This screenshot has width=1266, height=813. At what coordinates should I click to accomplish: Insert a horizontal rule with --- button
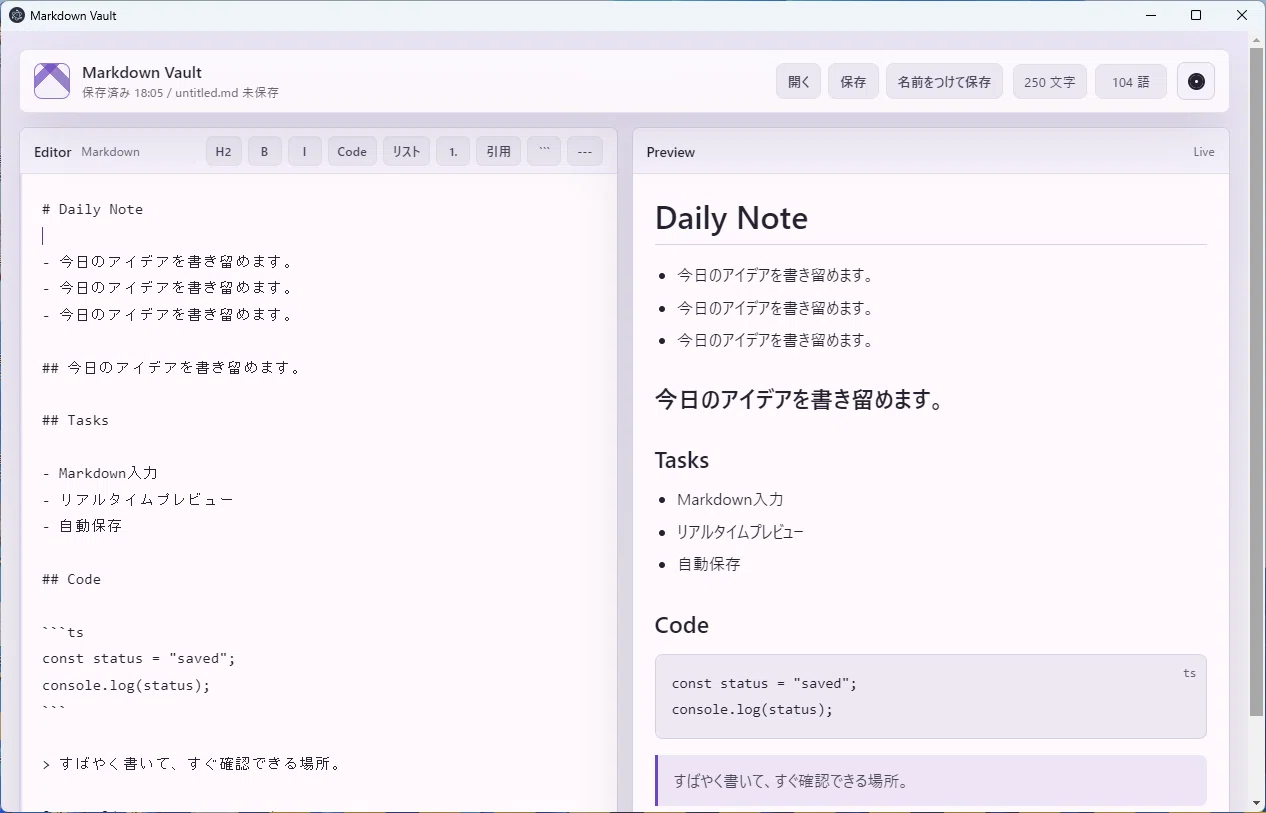585,152
